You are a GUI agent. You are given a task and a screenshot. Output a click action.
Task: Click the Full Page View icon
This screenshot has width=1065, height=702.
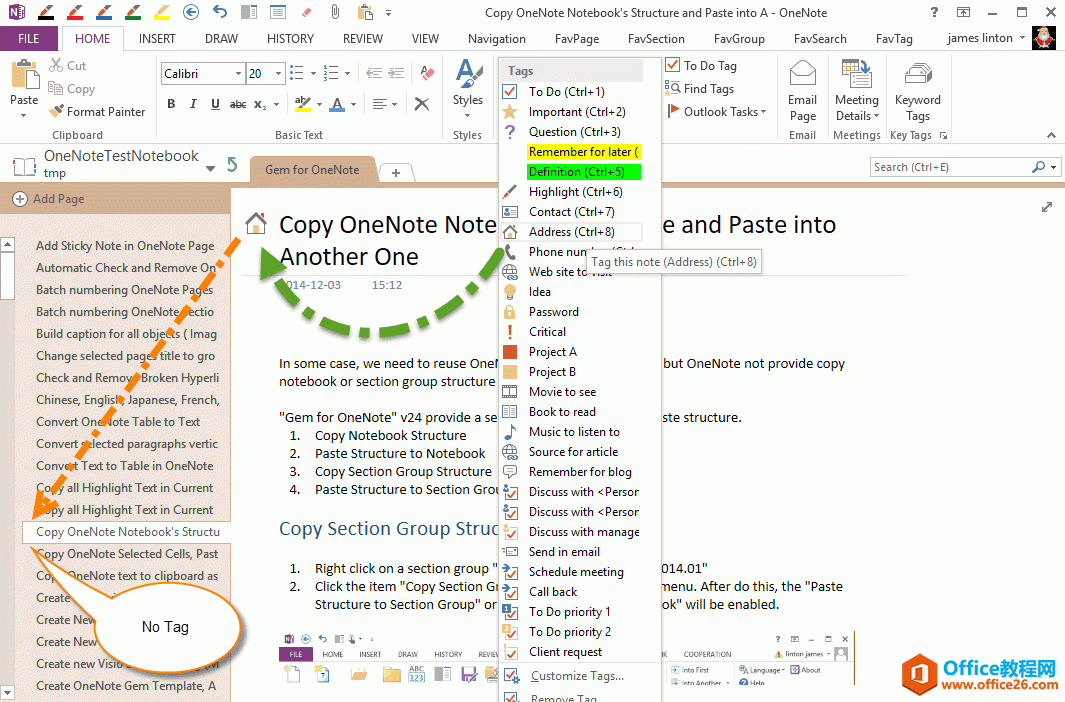278,12
